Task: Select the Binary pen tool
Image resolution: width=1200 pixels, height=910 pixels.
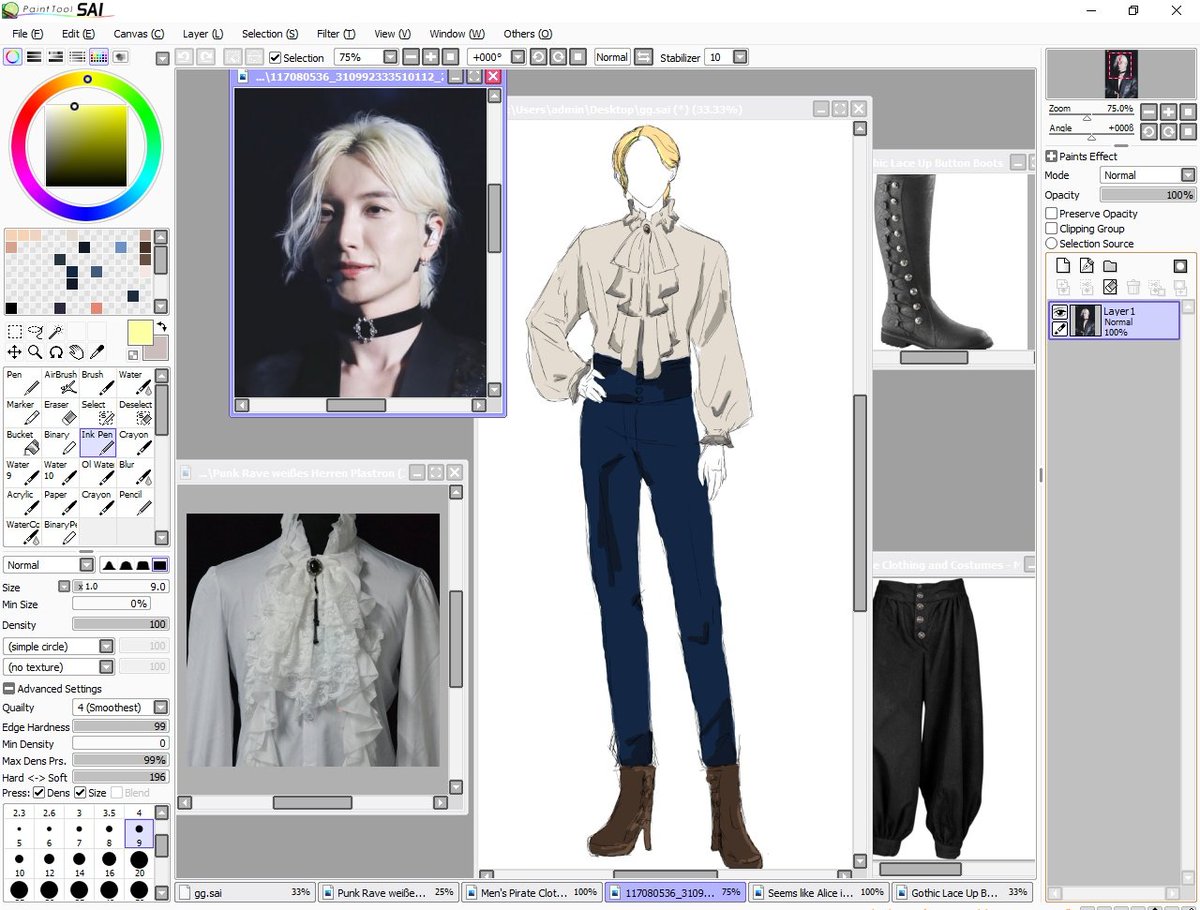Action: (x=61, y=442)
